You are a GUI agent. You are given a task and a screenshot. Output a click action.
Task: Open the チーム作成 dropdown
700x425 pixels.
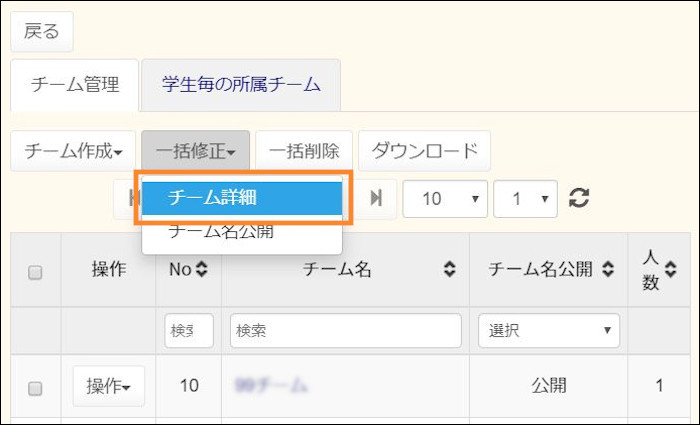click(73, 152)
